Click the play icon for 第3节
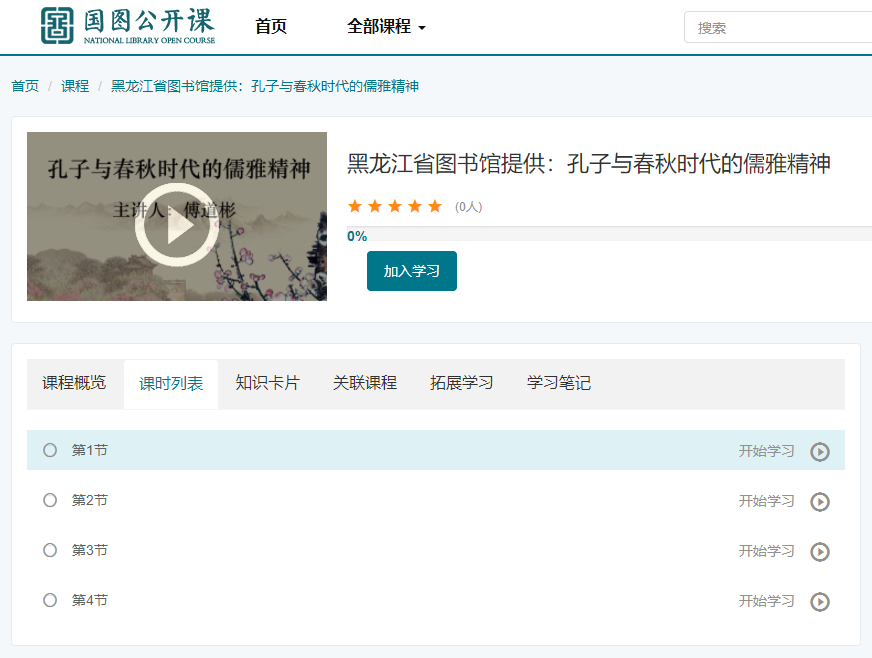This screenshot has height=658, width=872. 820,552
